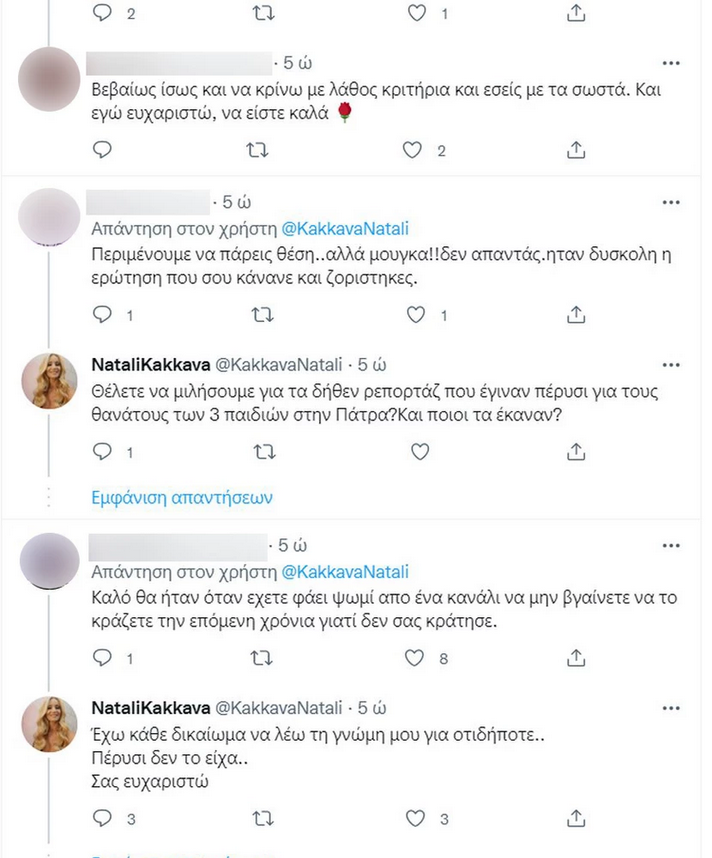Reply to the tweet about the Patras reportage
The image size is (712, 858).
pos(102,452)
